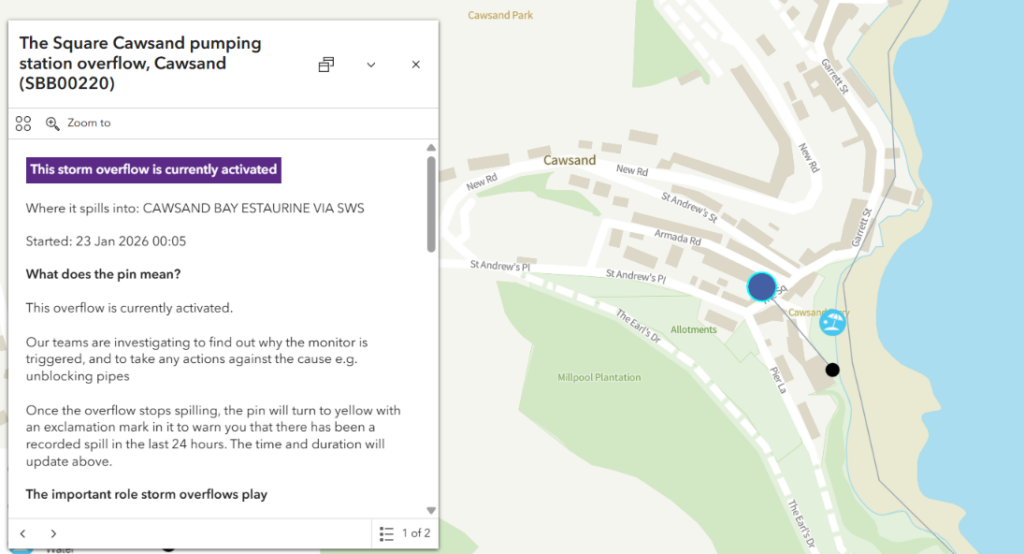Click the purple currently activated status banner
The image size is (1024, 554).
[x=153, y=169]
